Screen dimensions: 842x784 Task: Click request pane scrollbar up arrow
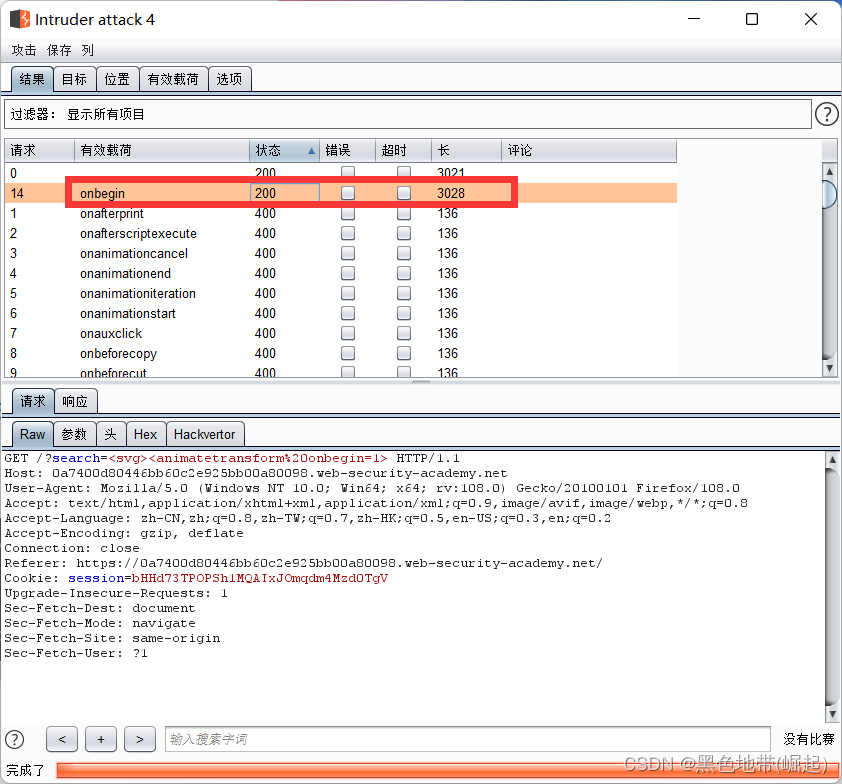832,460
